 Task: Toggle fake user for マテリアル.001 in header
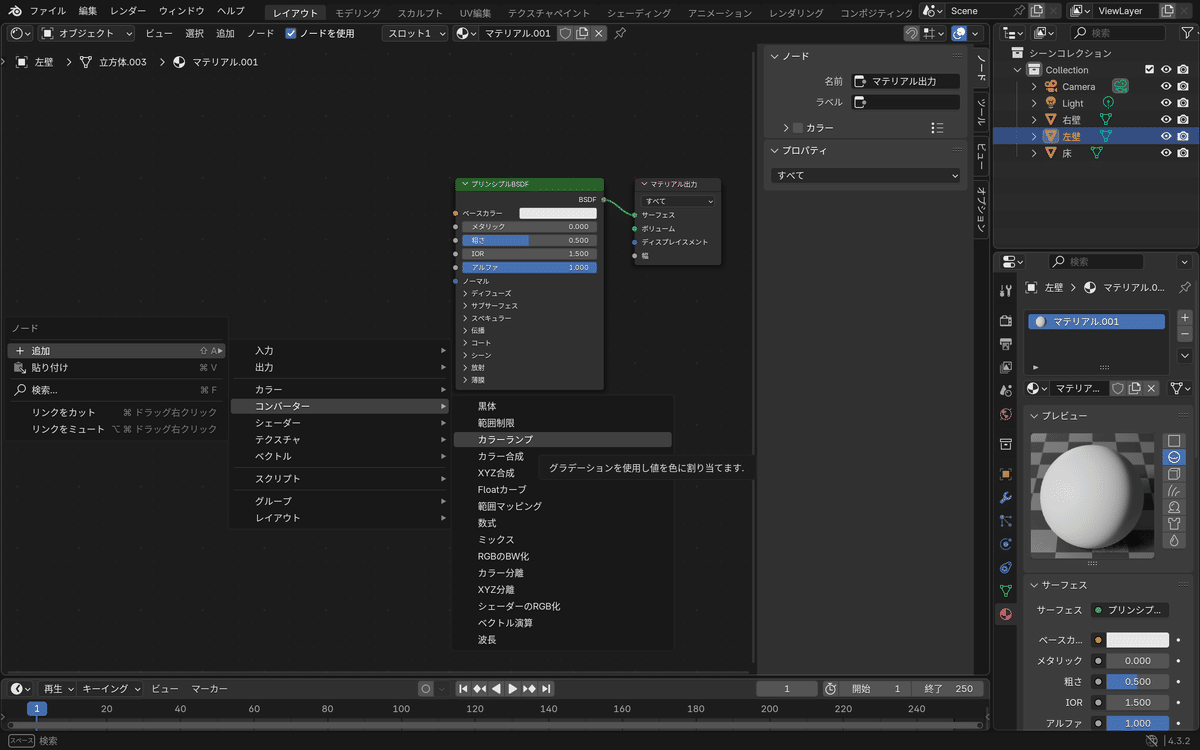click(565, 33)
